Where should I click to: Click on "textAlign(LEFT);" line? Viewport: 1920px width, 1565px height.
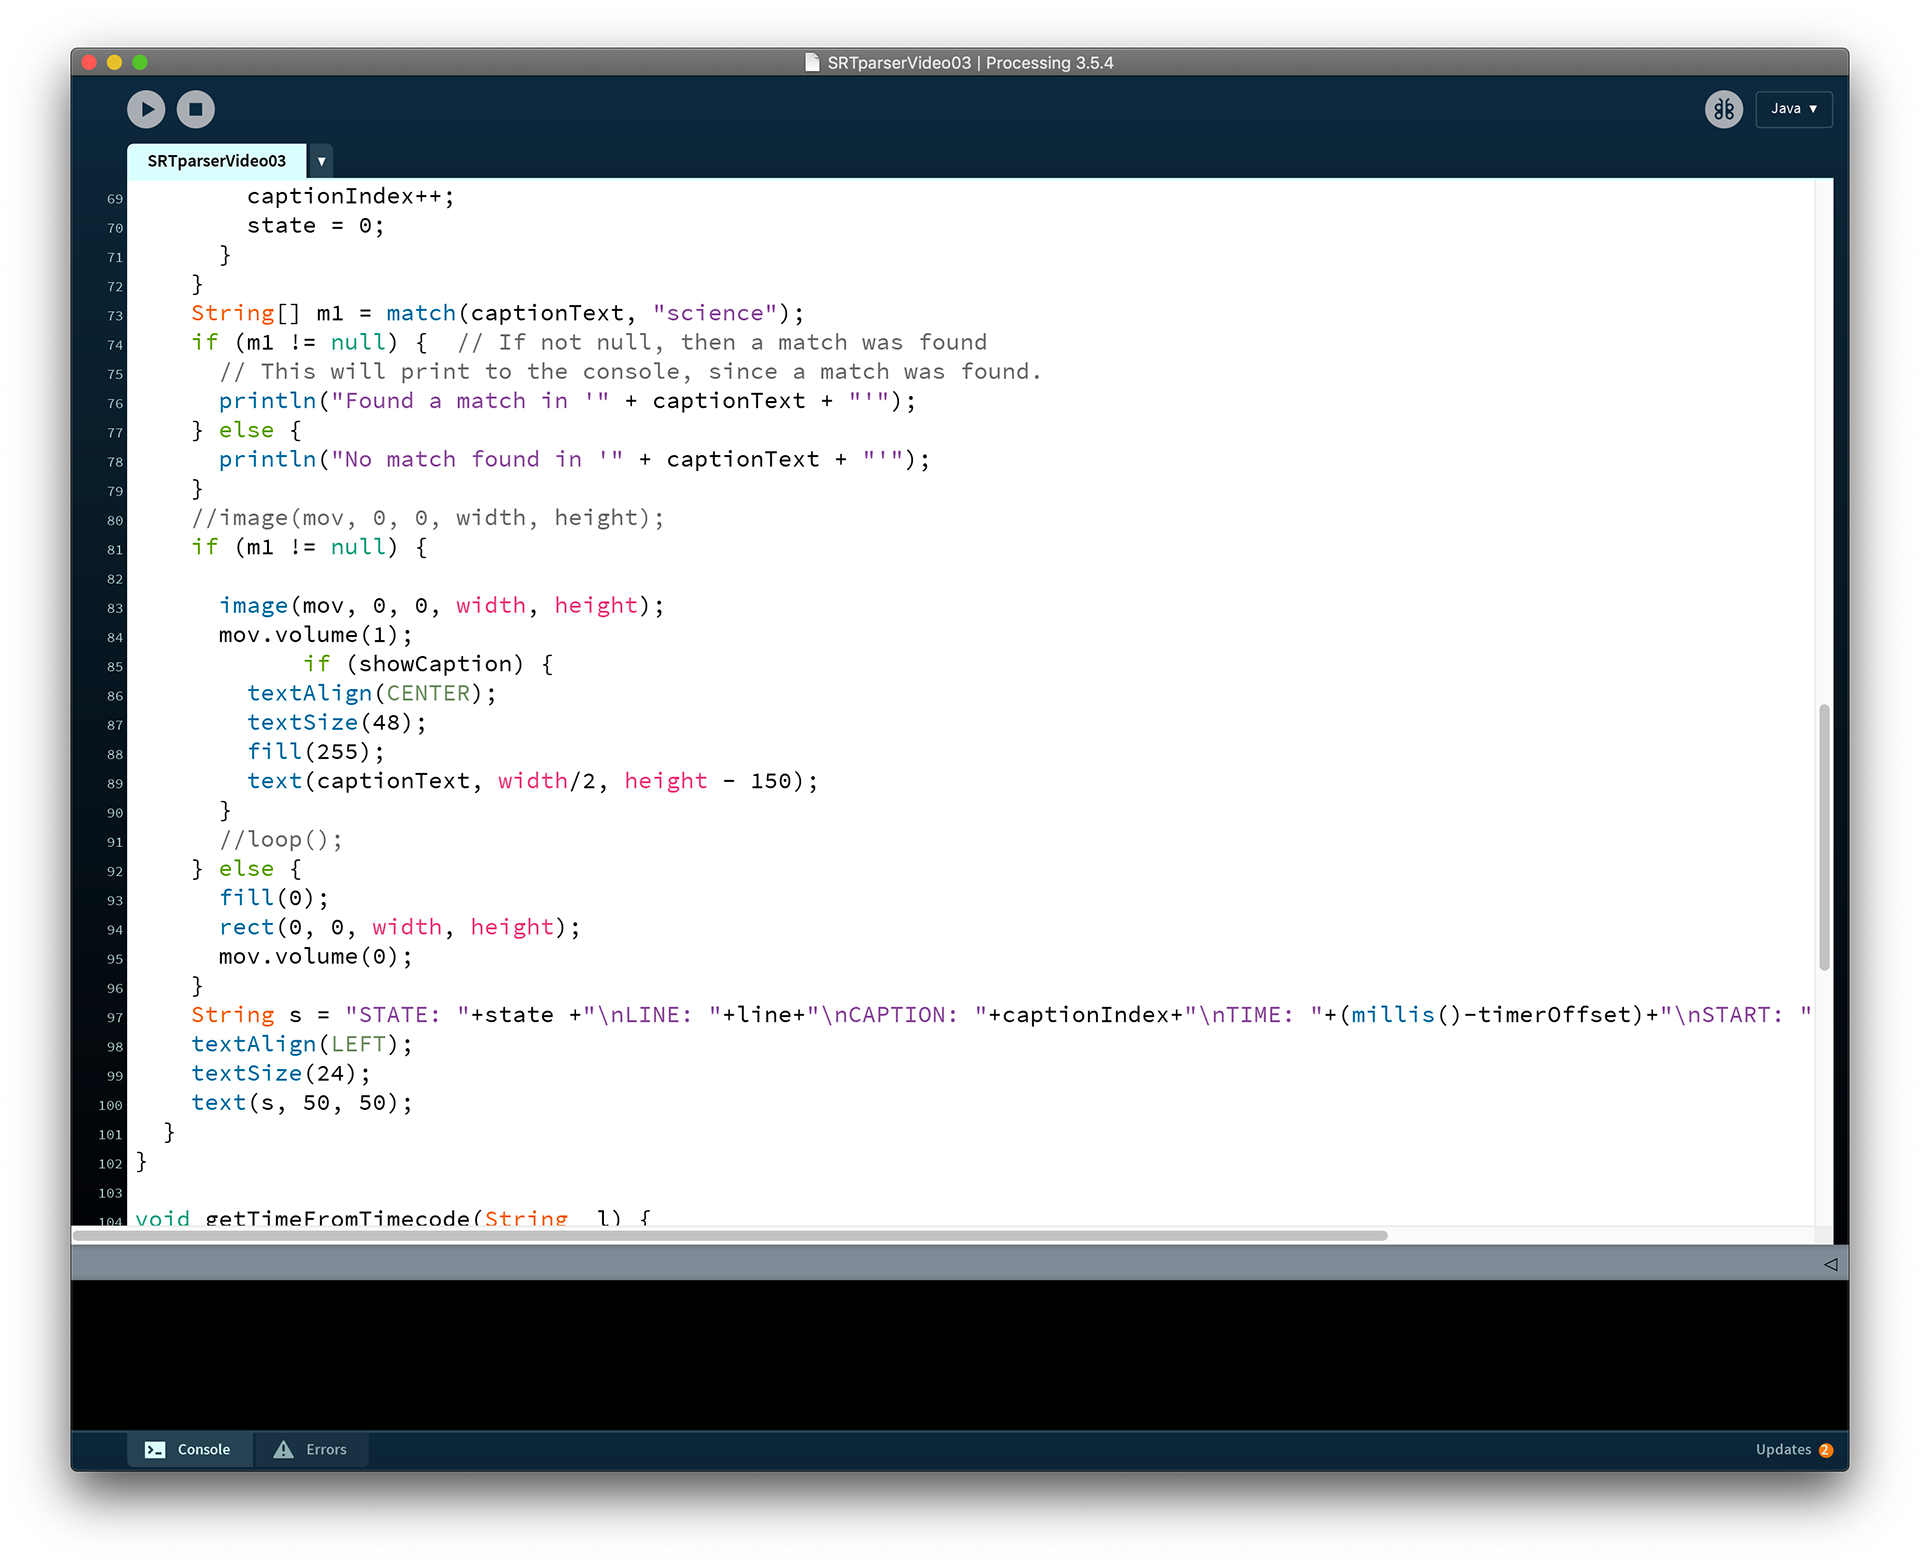(301, 1044)
